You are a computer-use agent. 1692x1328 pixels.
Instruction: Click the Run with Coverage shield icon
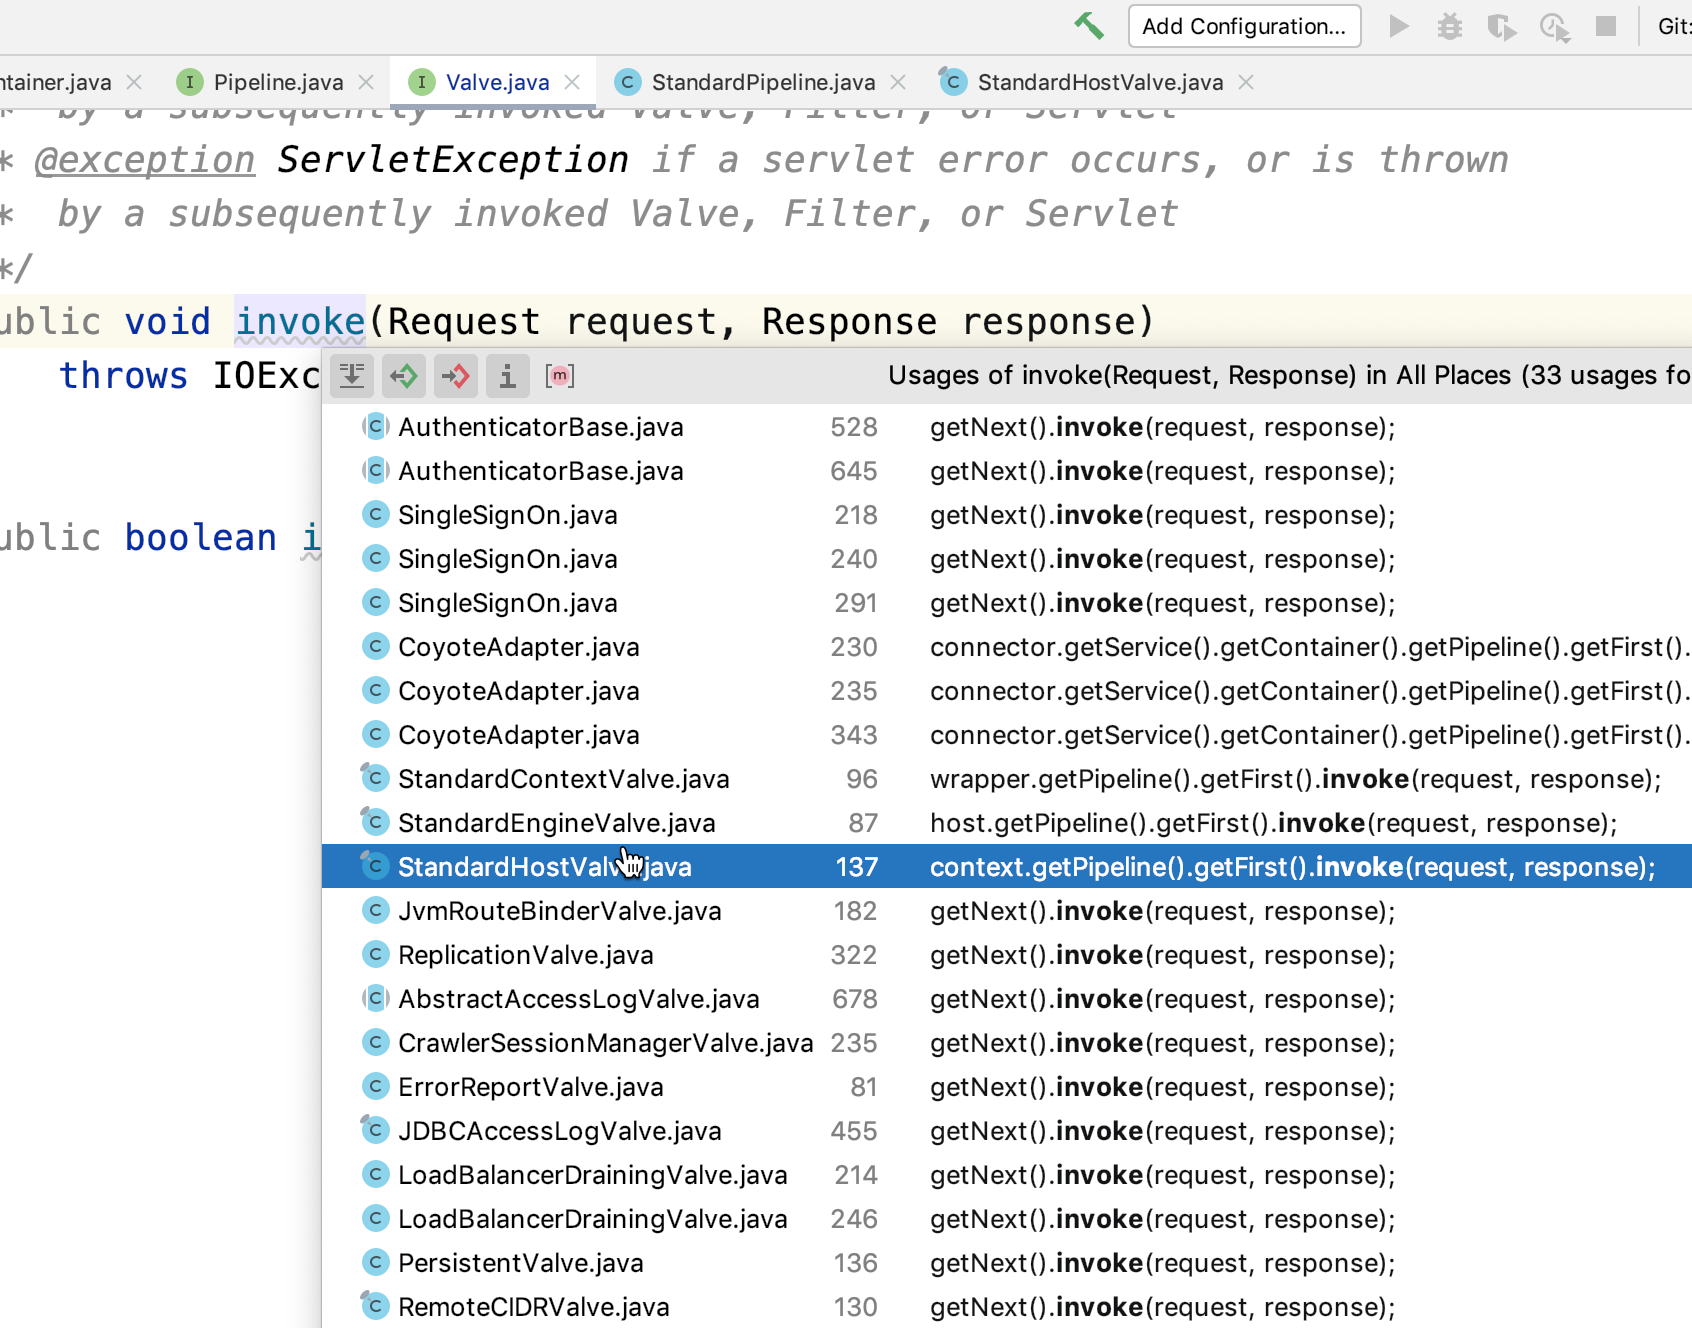point(1501,27)
